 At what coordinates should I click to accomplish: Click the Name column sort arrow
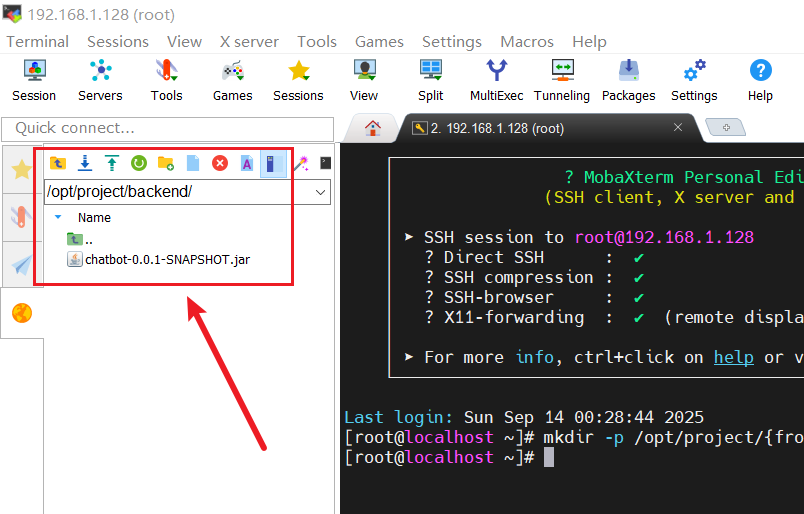point(58,217)
